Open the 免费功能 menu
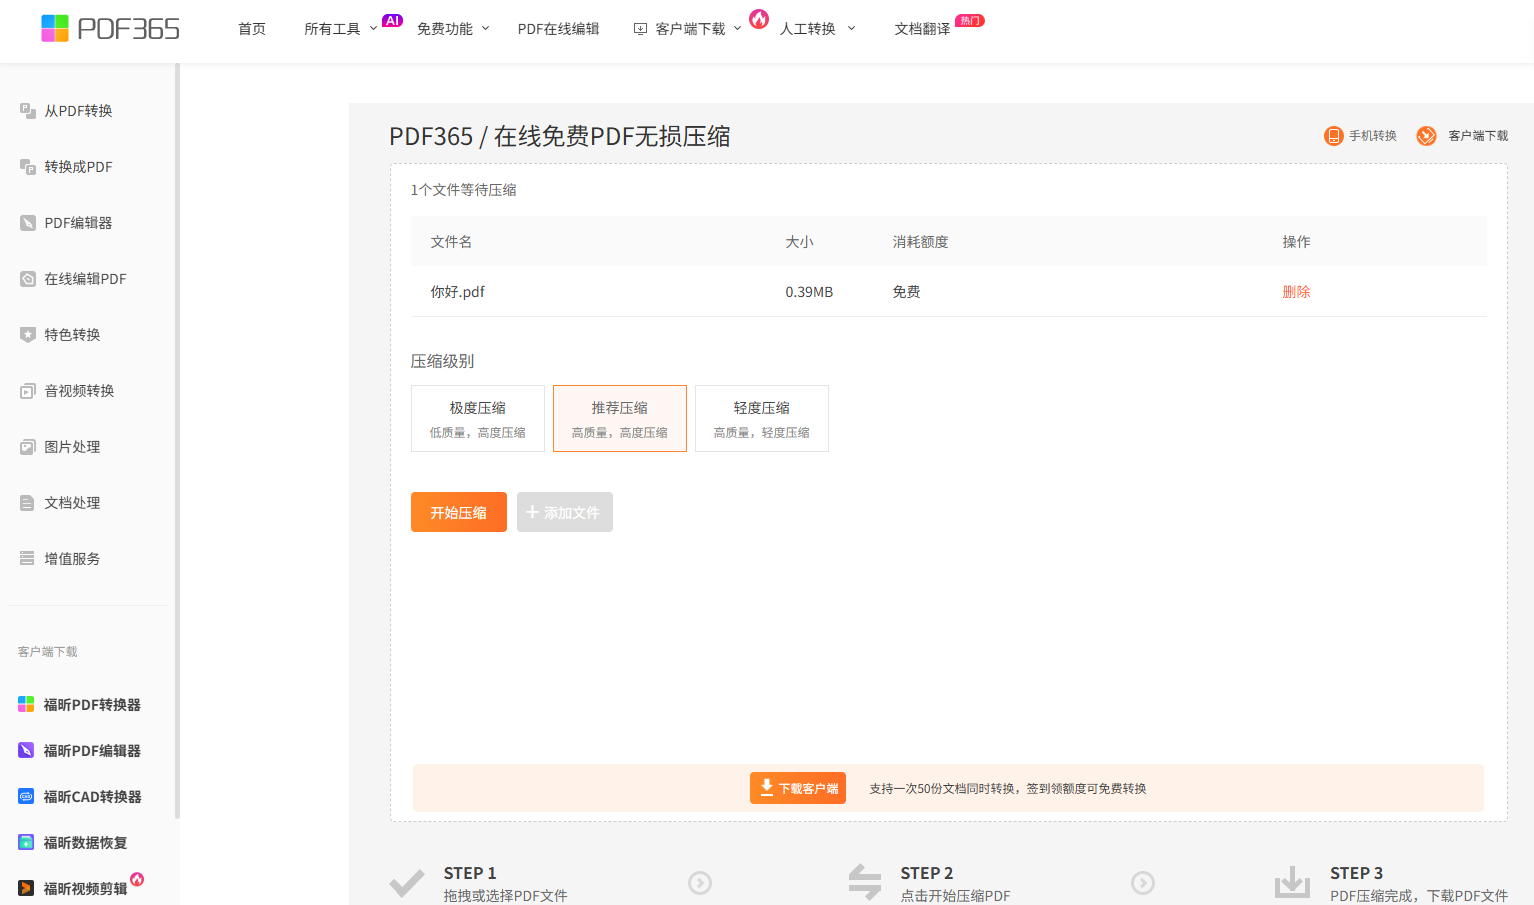The image size is (1534, 905). tap(445, 29)
